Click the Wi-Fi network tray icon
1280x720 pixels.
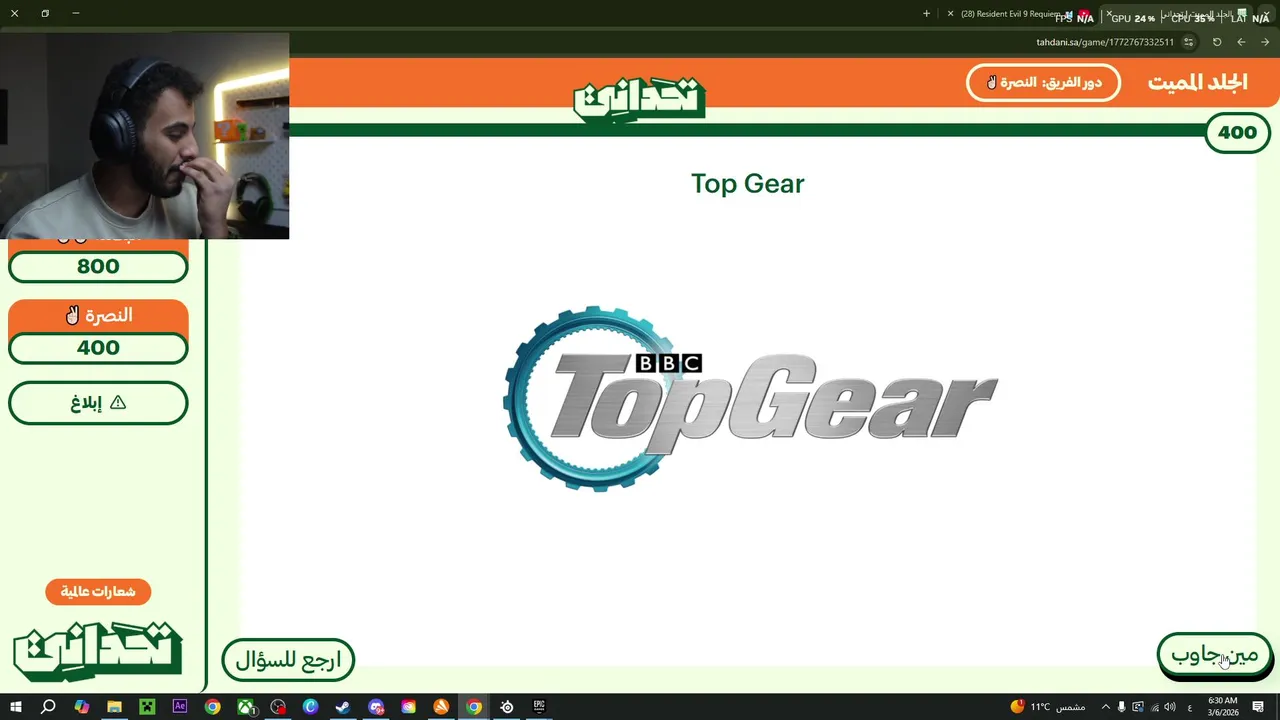coord(1154,707)
